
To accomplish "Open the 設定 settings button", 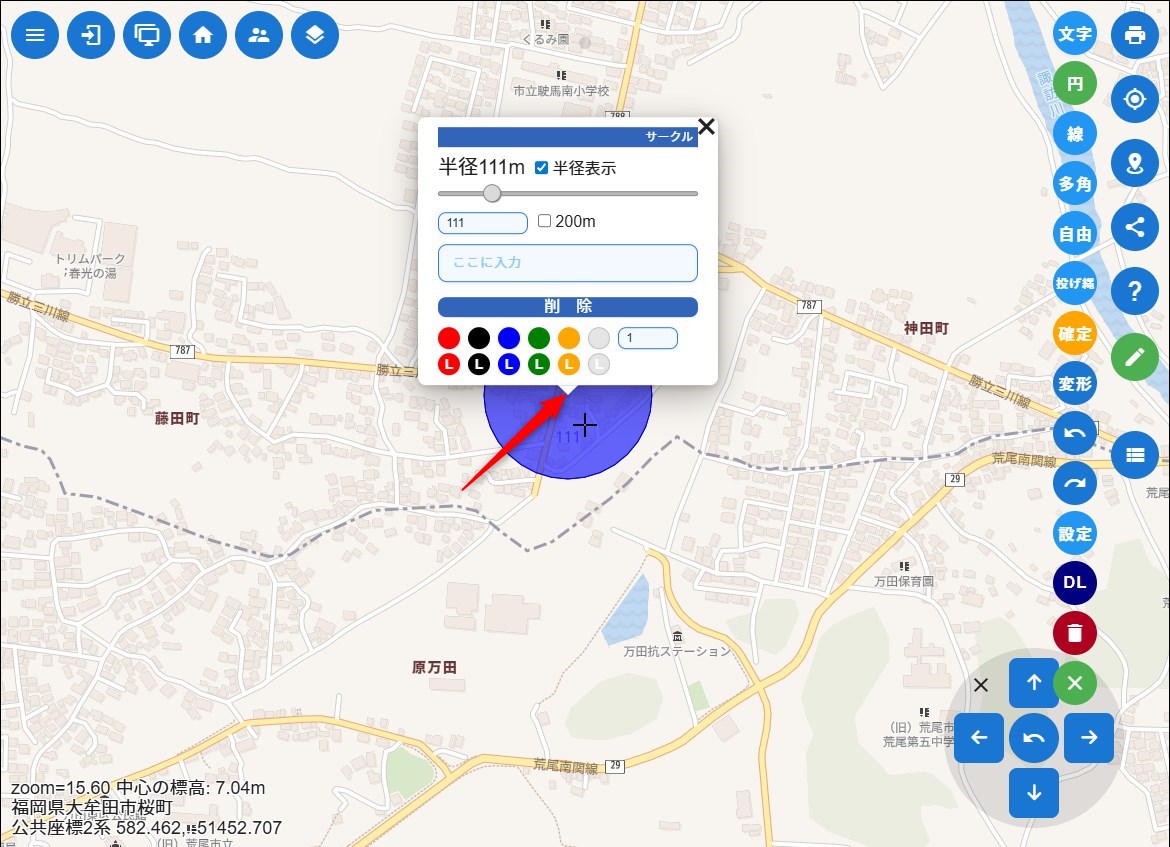I will [1075, 533].
